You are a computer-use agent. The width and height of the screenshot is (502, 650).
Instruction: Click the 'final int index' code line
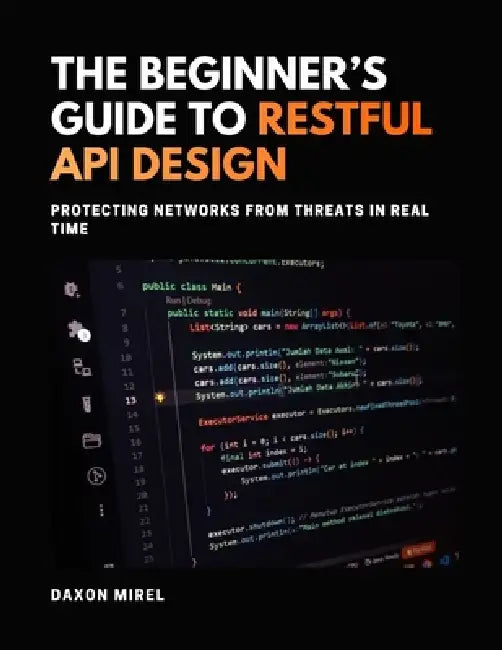coord(264,455)
